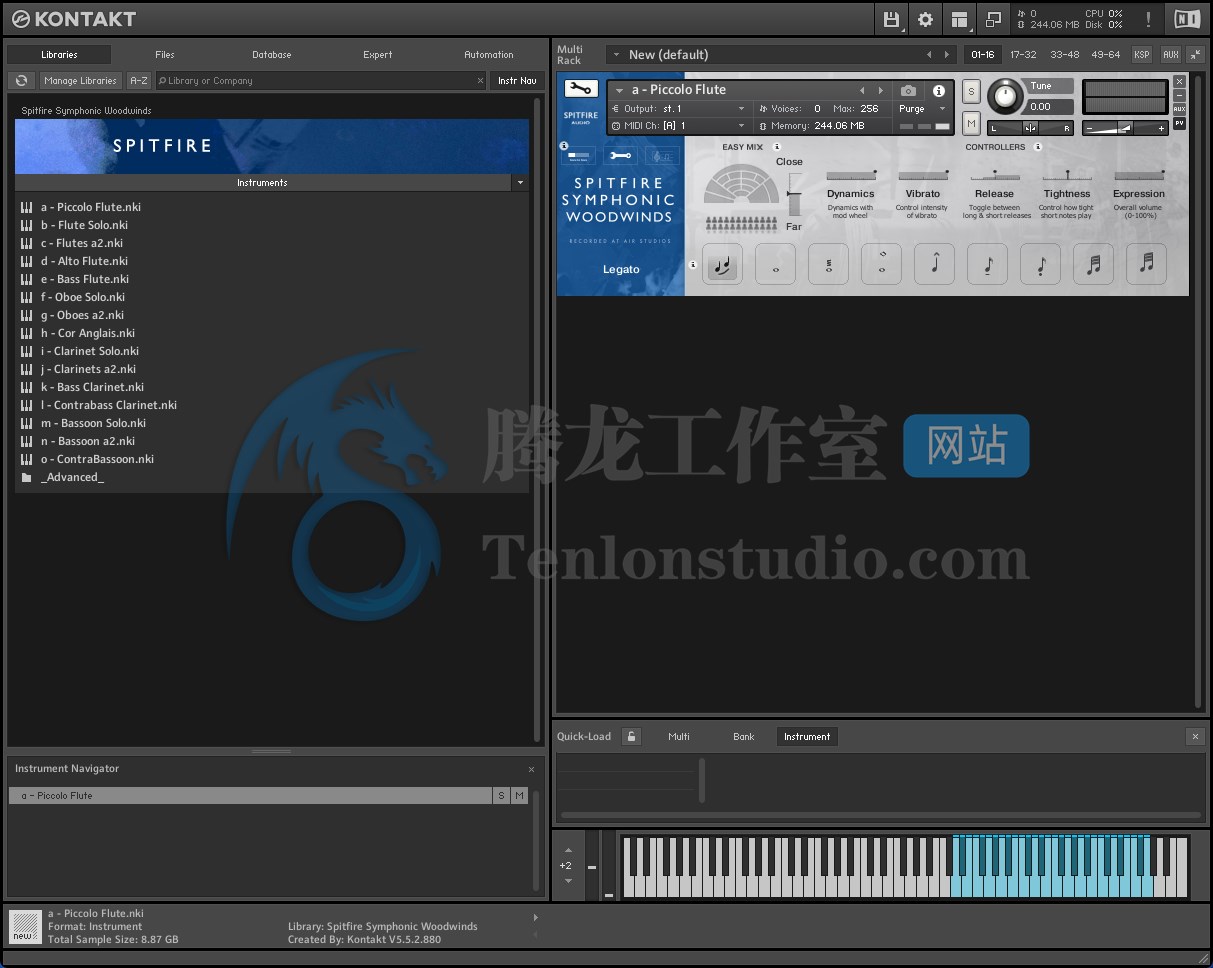Click the info icon beside the camera
The image size is (1213, 968).
click(938, 90)
